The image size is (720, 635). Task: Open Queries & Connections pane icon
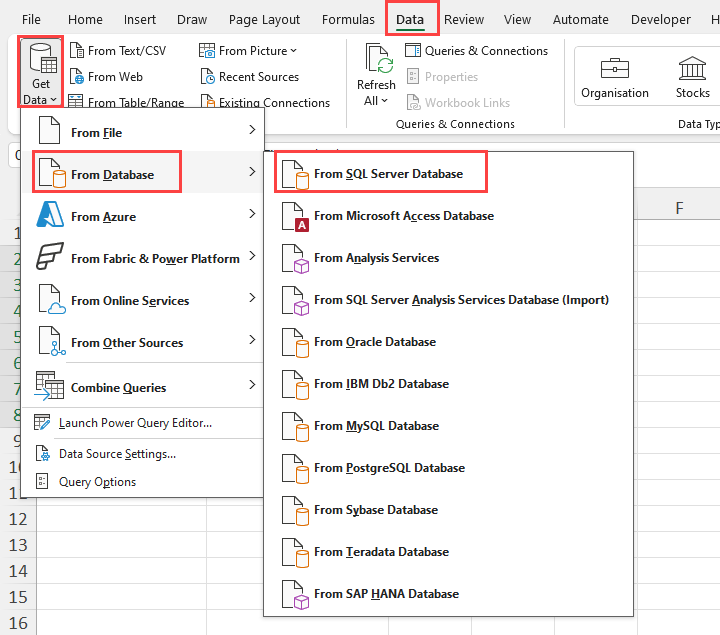(x=413, y=50)
